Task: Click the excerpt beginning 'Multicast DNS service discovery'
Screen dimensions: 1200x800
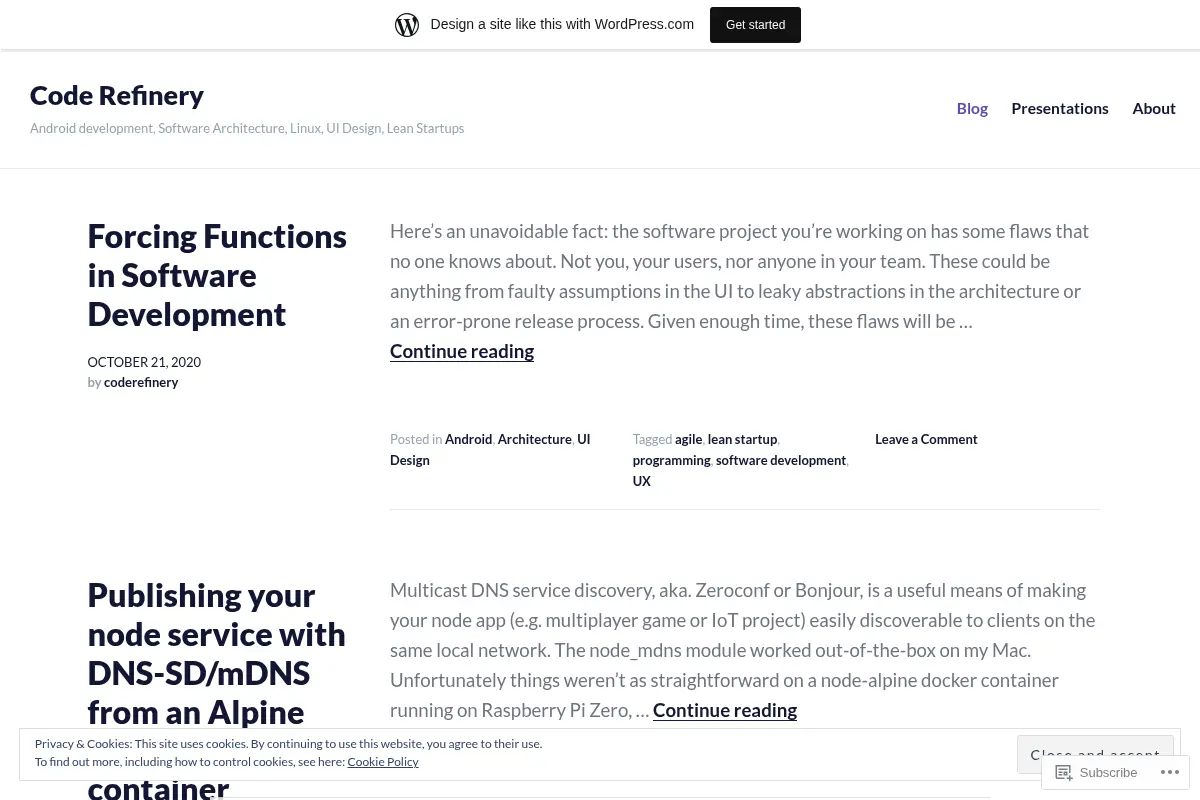Action: [x=742, y=650]
